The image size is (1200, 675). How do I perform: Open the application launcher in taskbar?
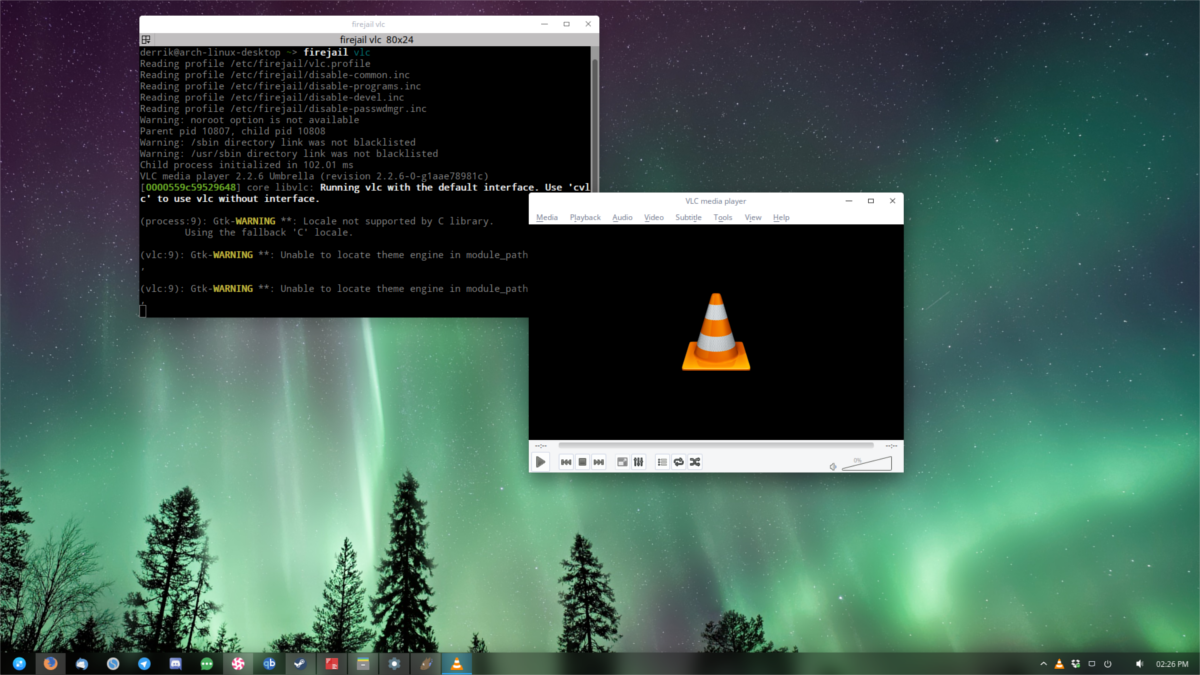(x=19, y=663)
